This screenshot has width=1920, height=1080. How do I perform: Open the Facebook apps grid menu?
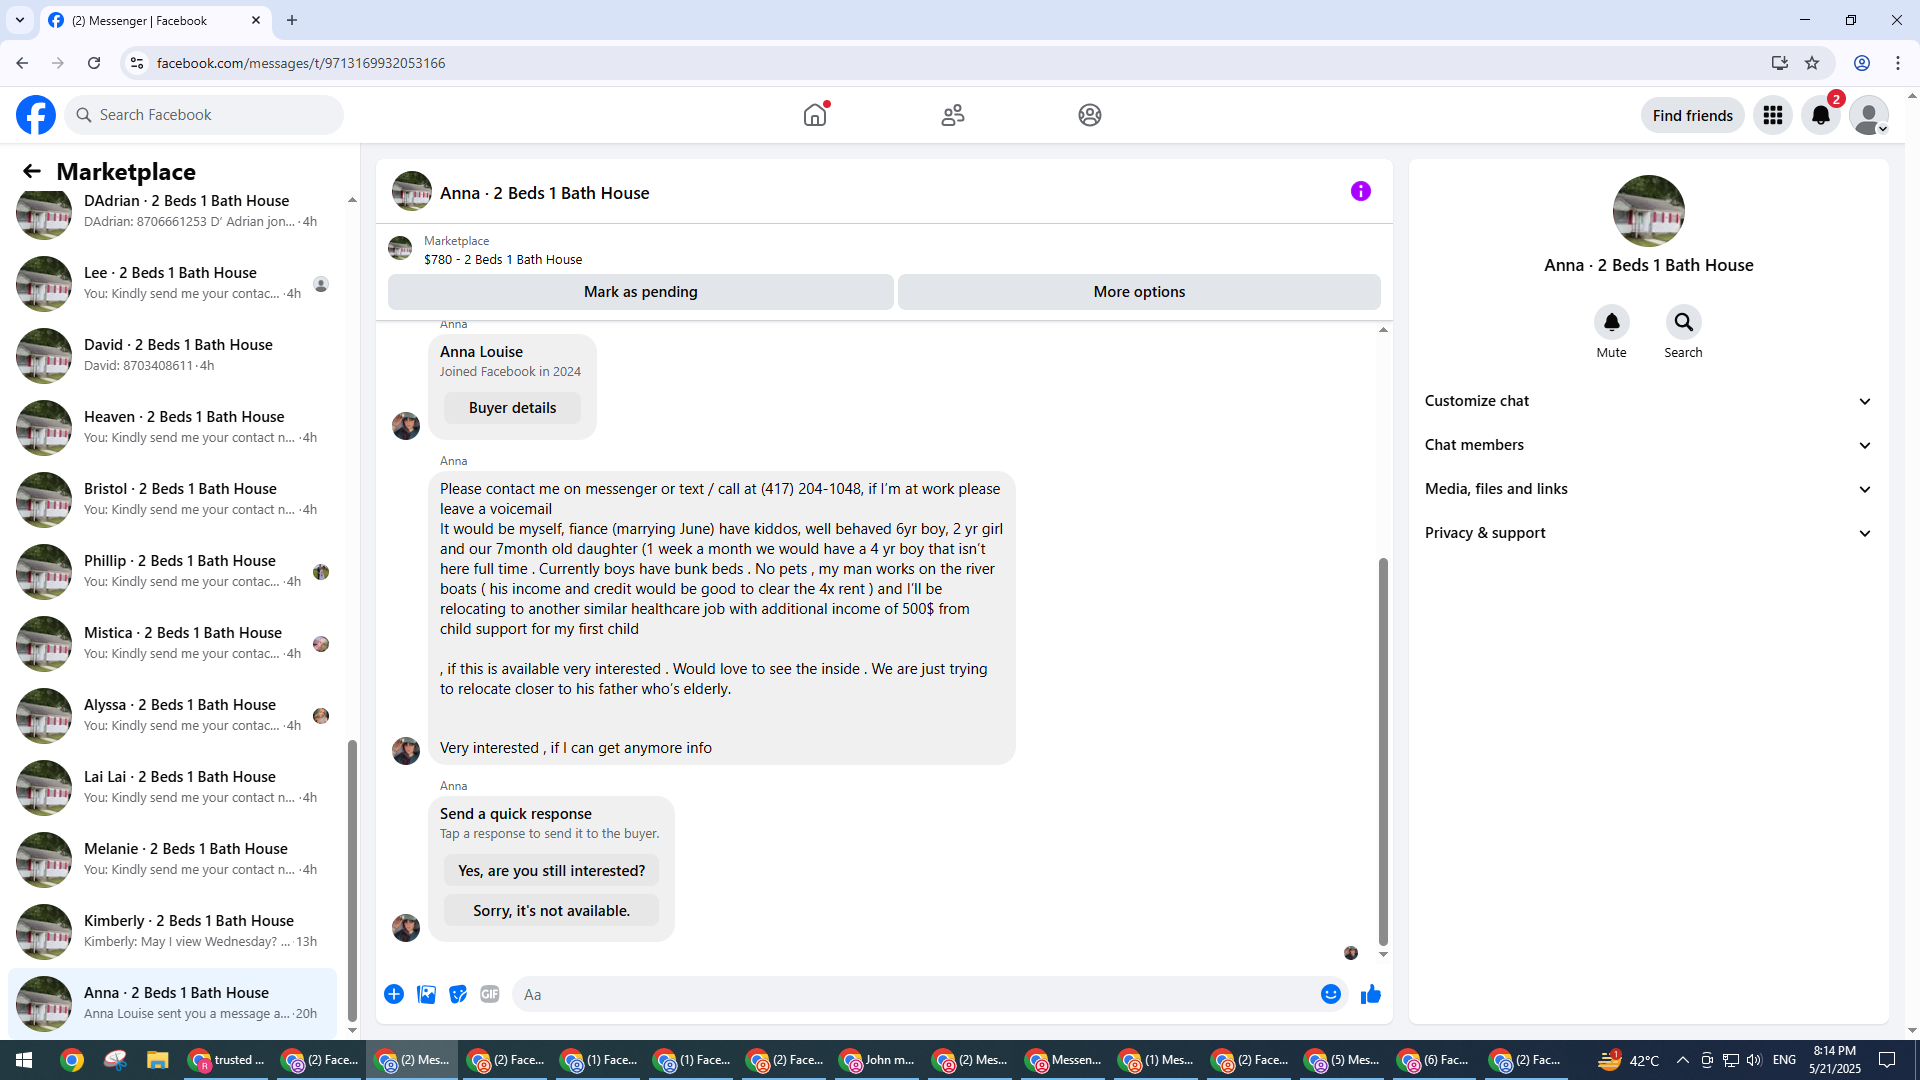pos(1772,115)
